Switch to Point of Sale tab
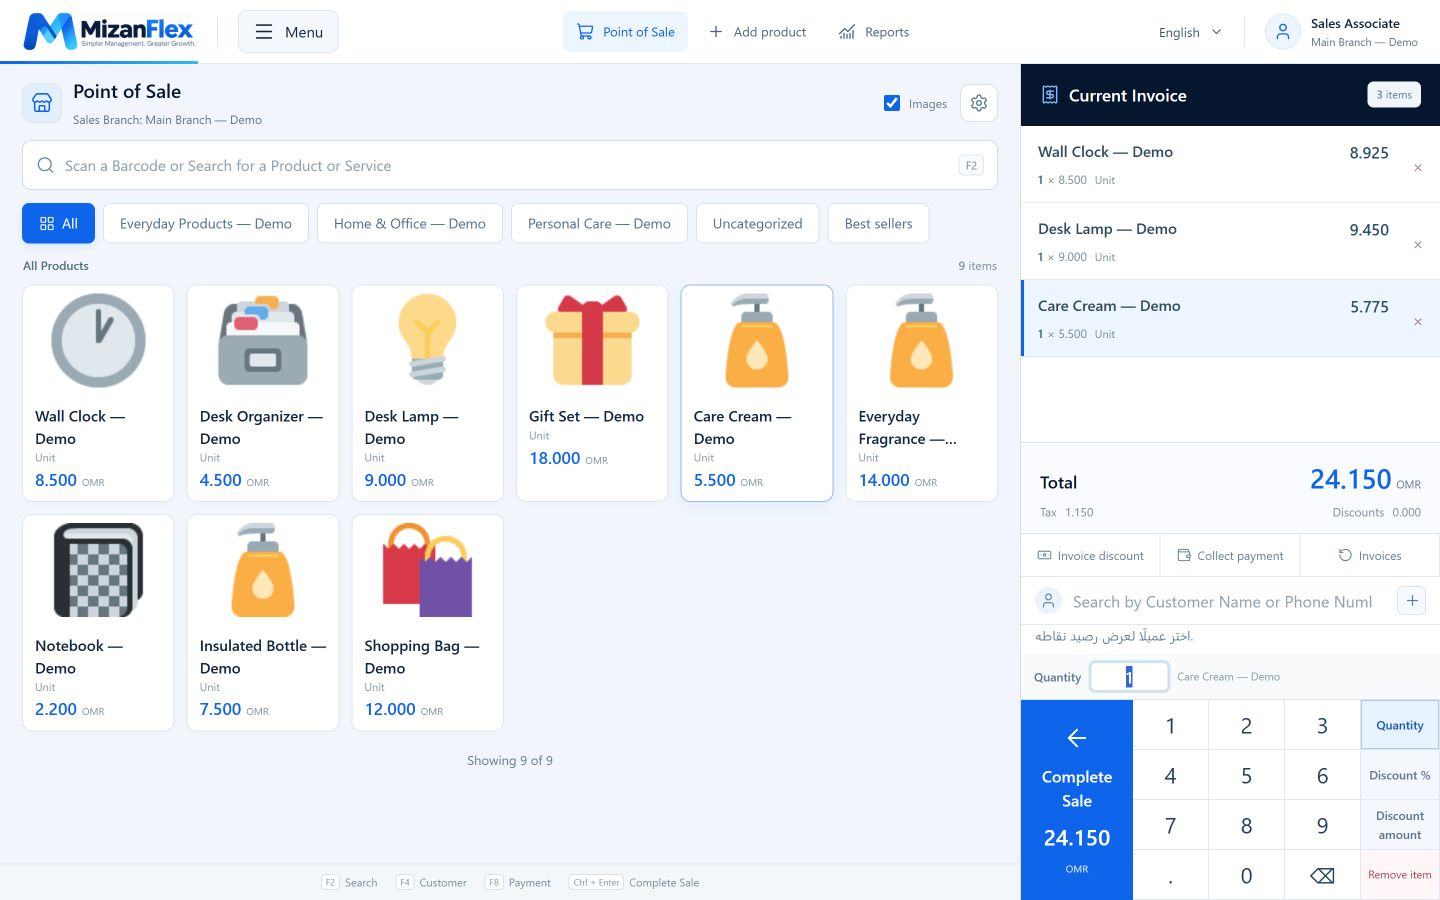1440x900 pixels. click(x=626, y=32)
